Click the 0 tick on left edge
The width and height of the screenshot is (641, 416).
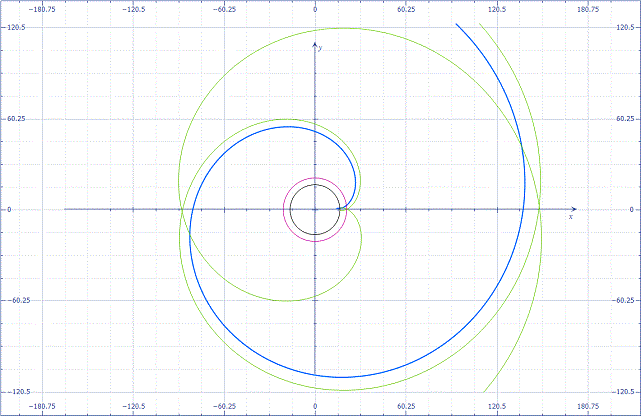(x=9, y=210)
